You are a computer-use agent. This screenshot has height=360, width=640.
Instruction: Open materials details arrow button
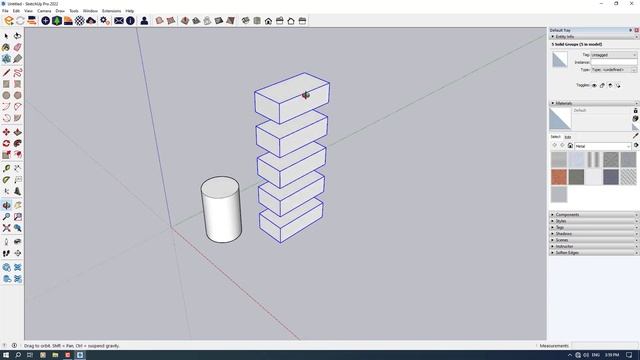[x=636, y=146]
